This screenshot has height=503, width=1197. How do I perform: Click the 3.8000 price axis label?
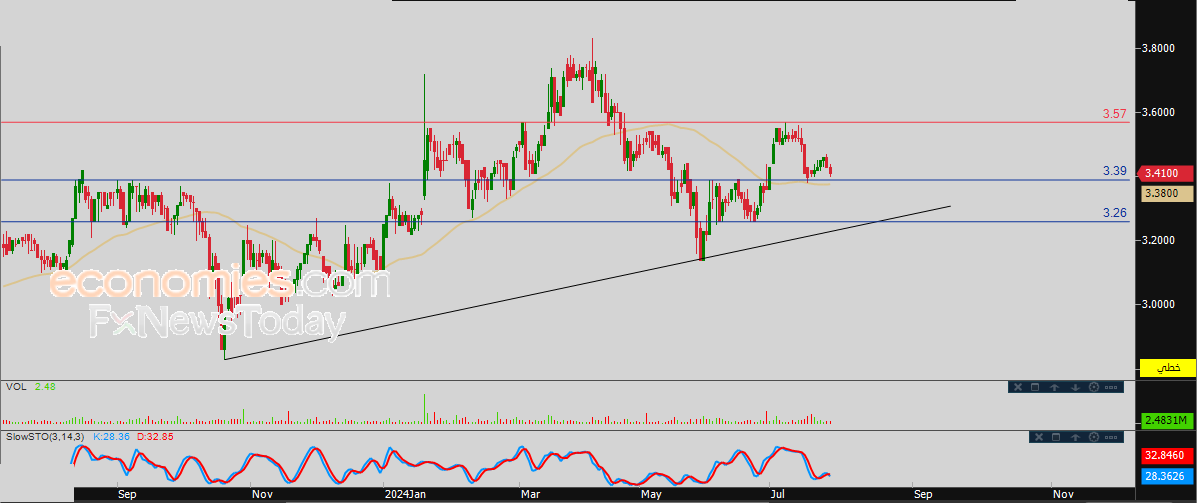[1157, 48]
